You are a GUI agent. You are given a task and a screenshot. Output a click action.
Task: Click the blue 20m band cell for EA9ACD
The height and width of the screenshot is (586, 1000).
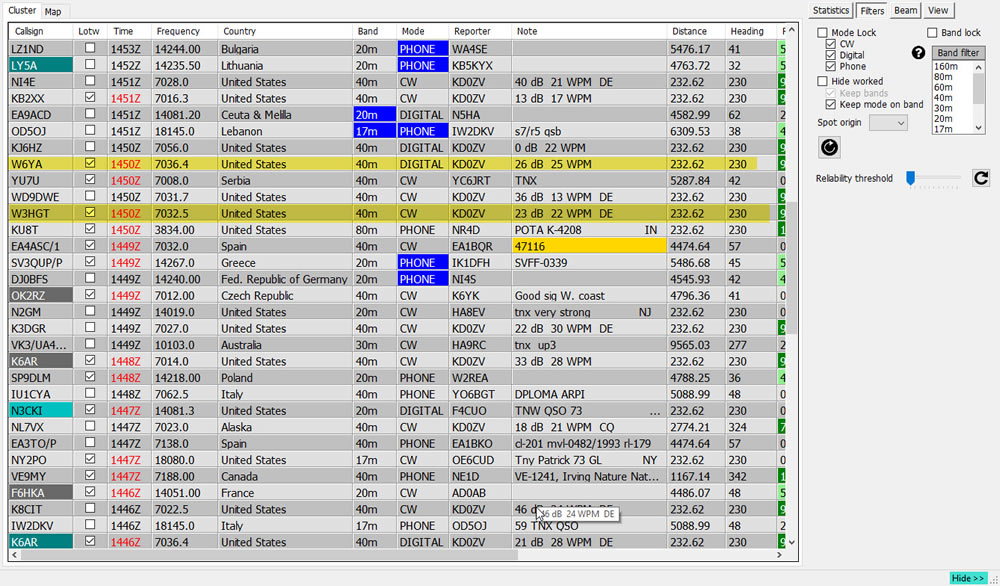[x=374, y=114]
